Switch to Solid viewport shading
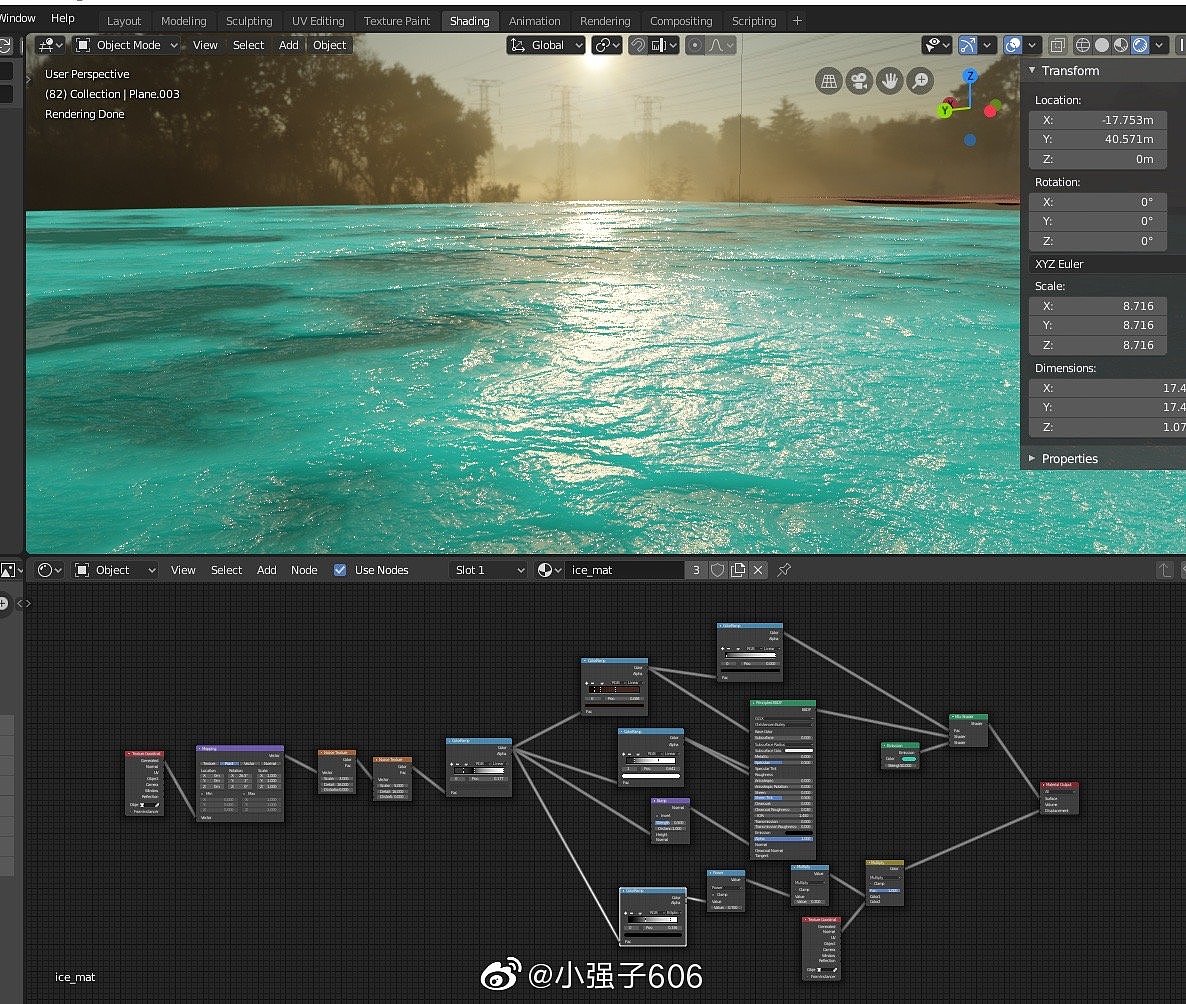This screenshot has height=1004, width=1186. (x=1102, y=44)
